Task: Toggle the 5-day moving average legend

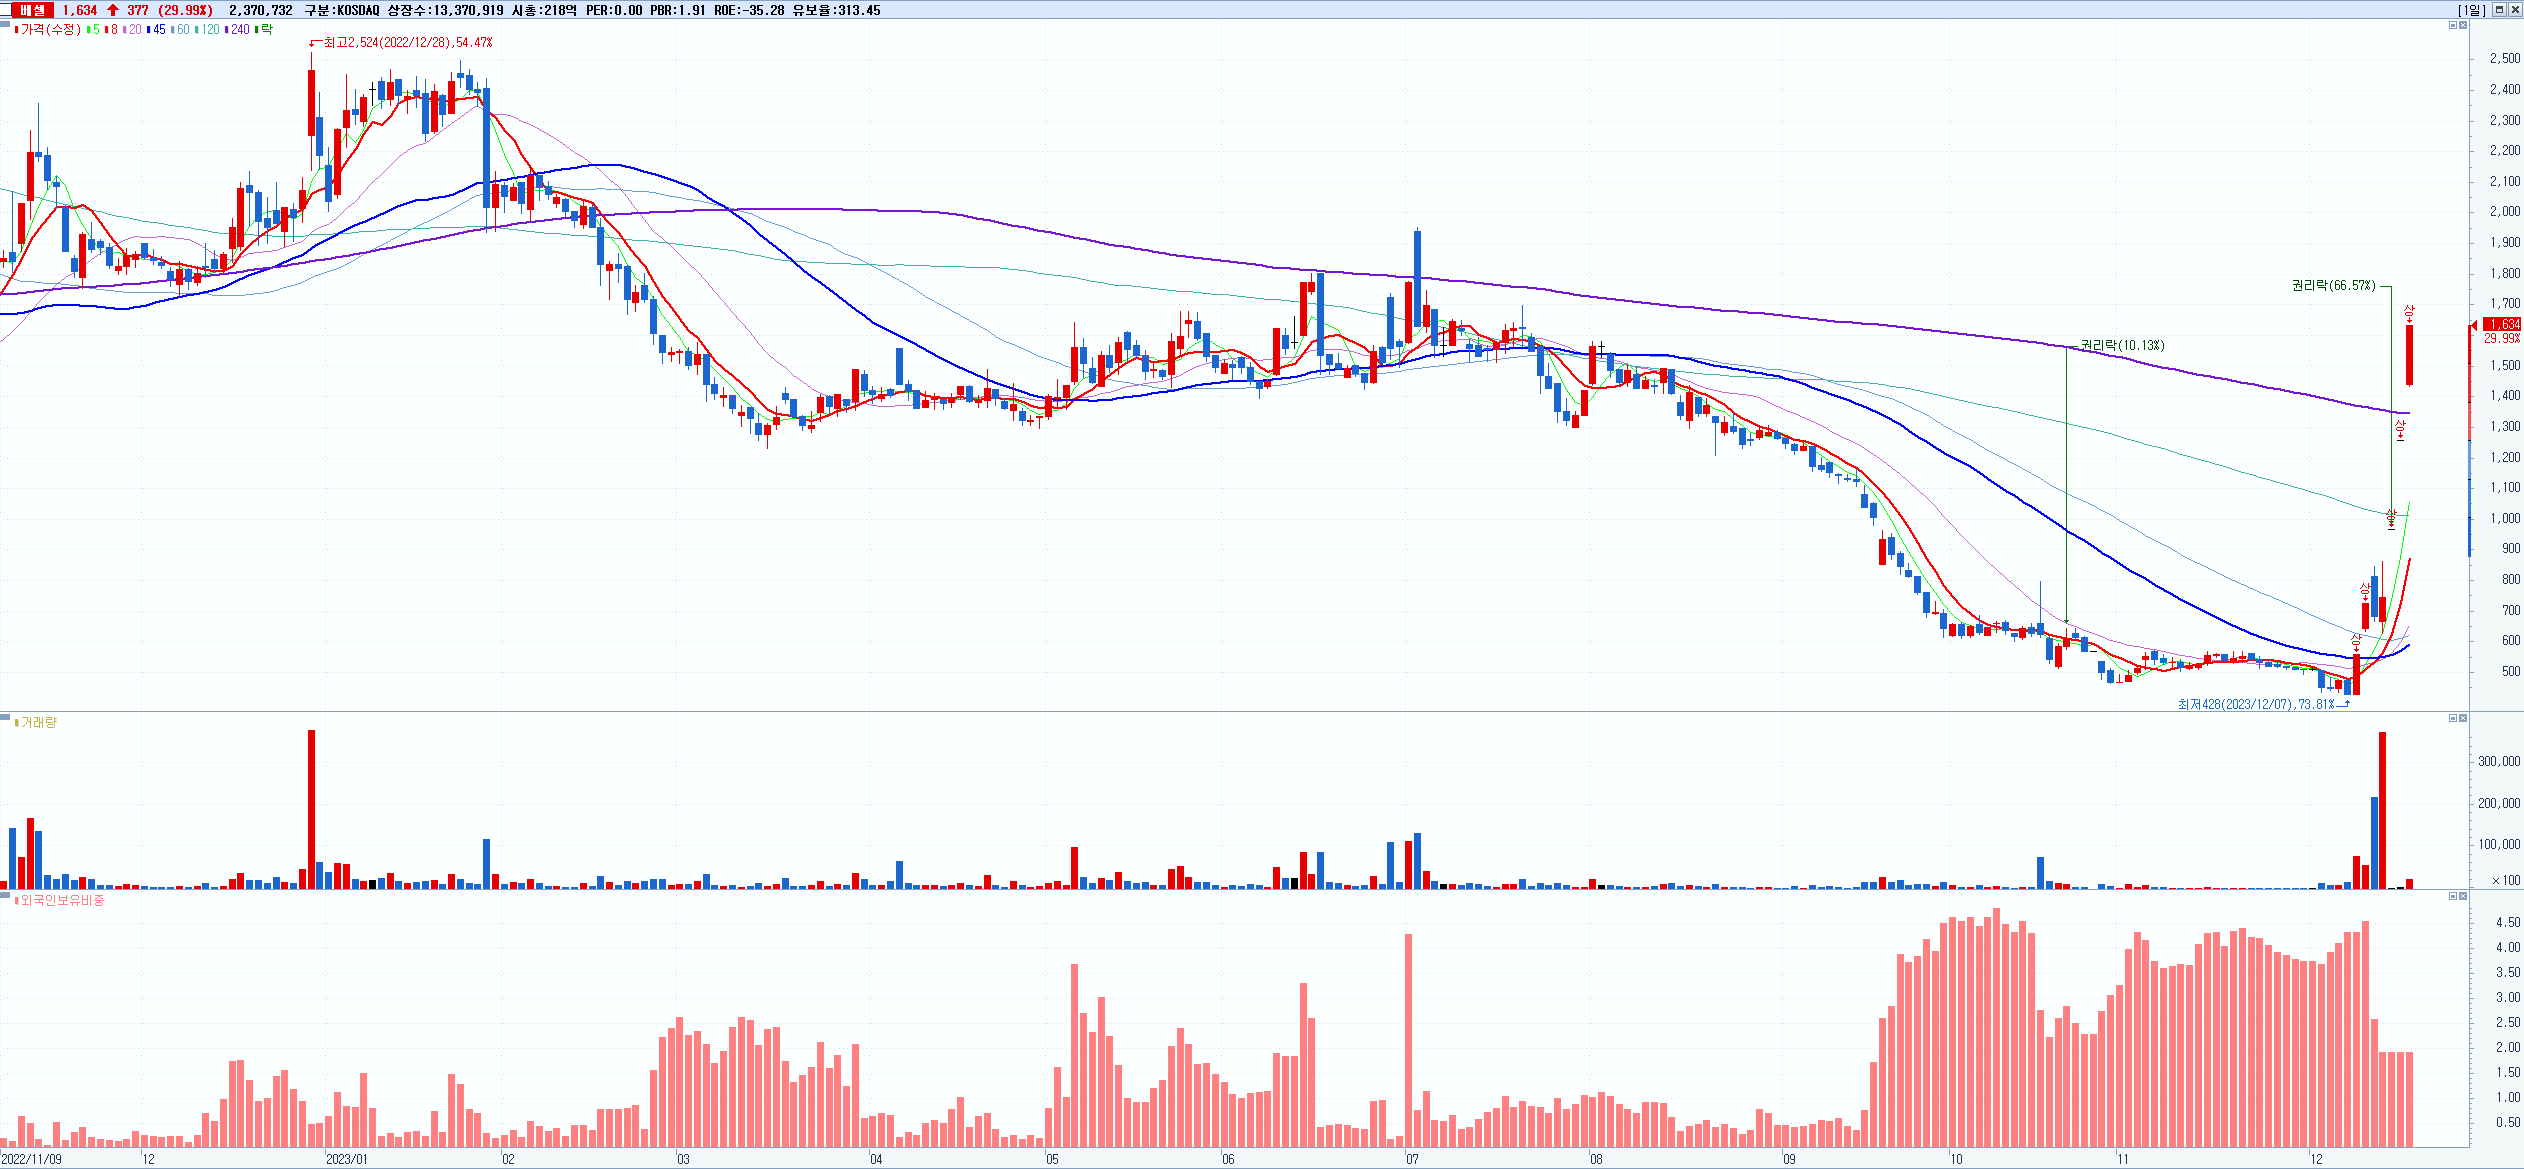Action: 94,30
